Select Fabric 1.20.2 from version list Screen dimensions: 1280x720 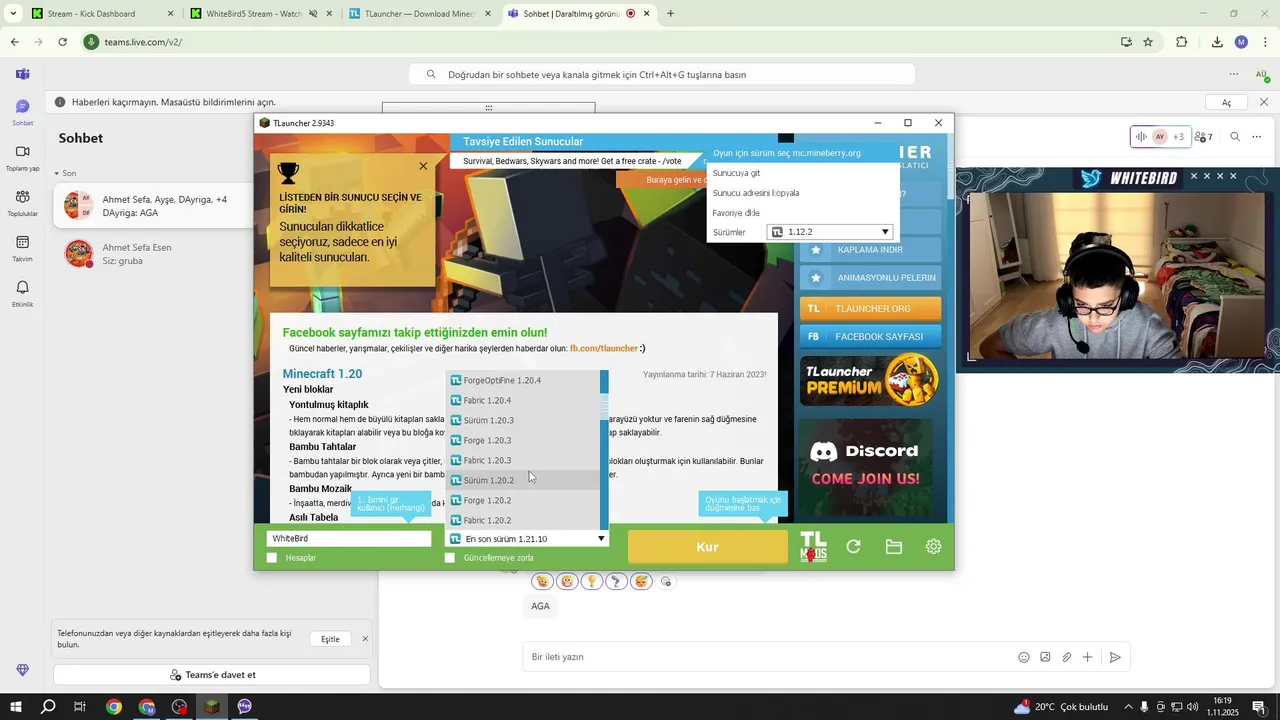tap(523, 520)
